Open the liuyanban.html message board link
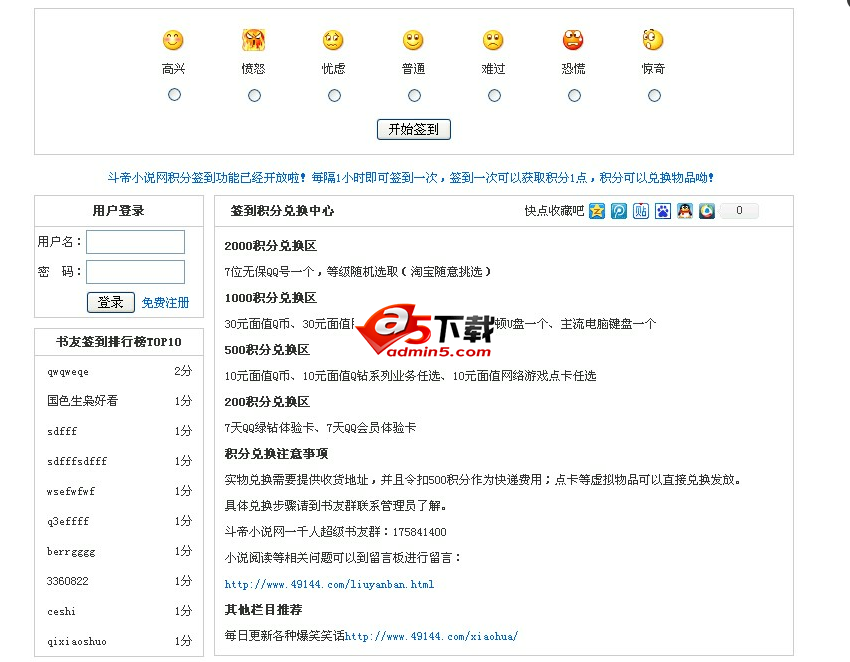This screenshot has width=850, height=662. click(x=329, y=584)
